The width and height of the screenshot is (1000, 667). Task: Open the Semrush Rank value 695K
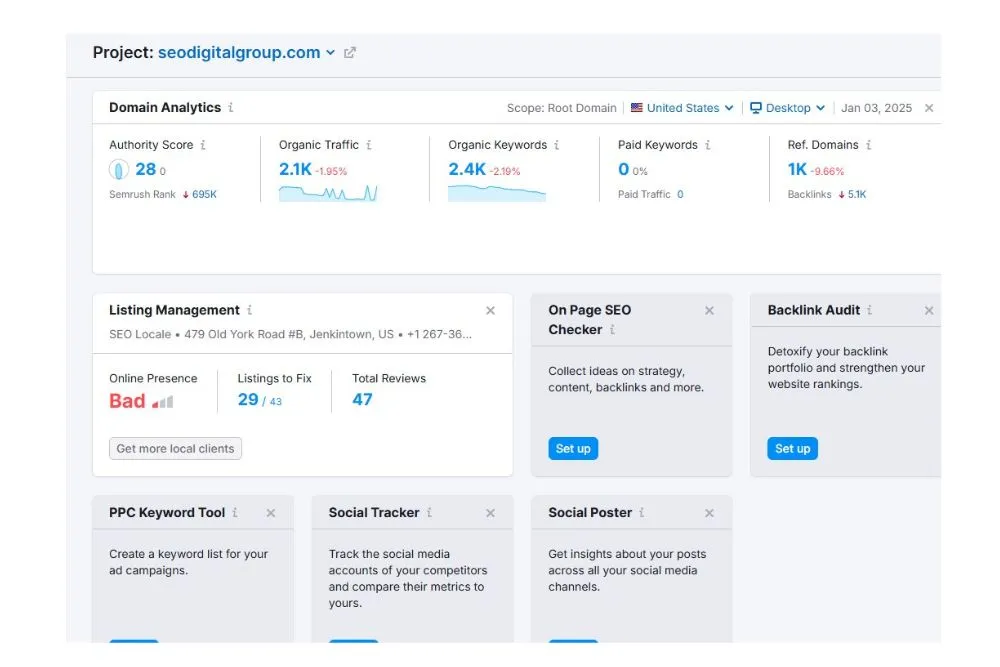tap(204, 194)
